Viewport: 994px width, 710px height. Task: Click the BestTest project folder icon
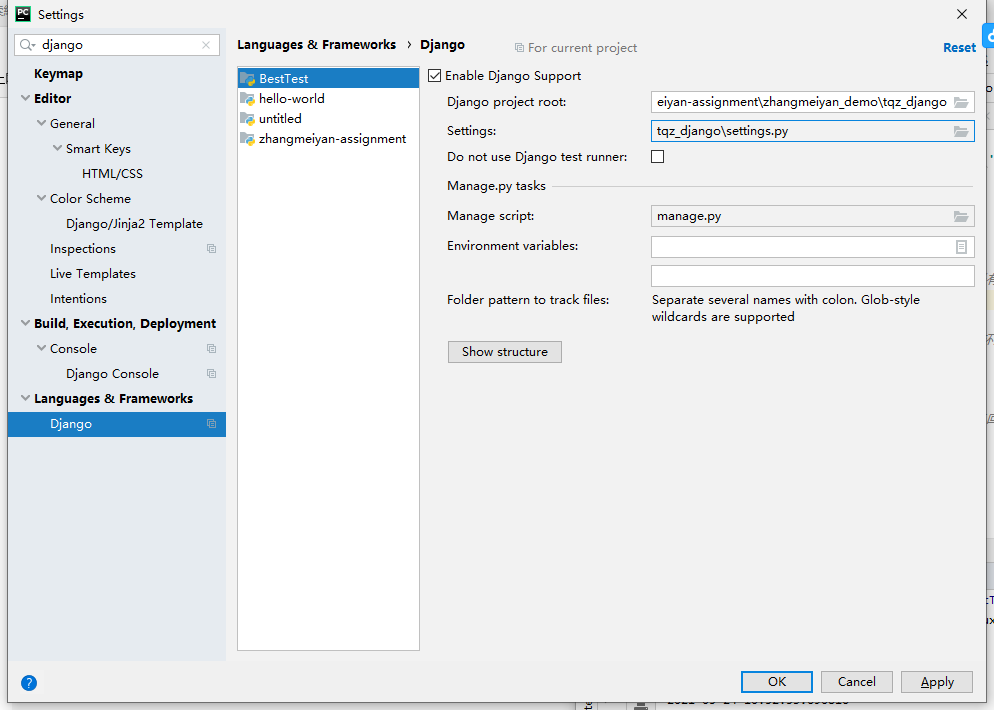click(x=247, y=79)
